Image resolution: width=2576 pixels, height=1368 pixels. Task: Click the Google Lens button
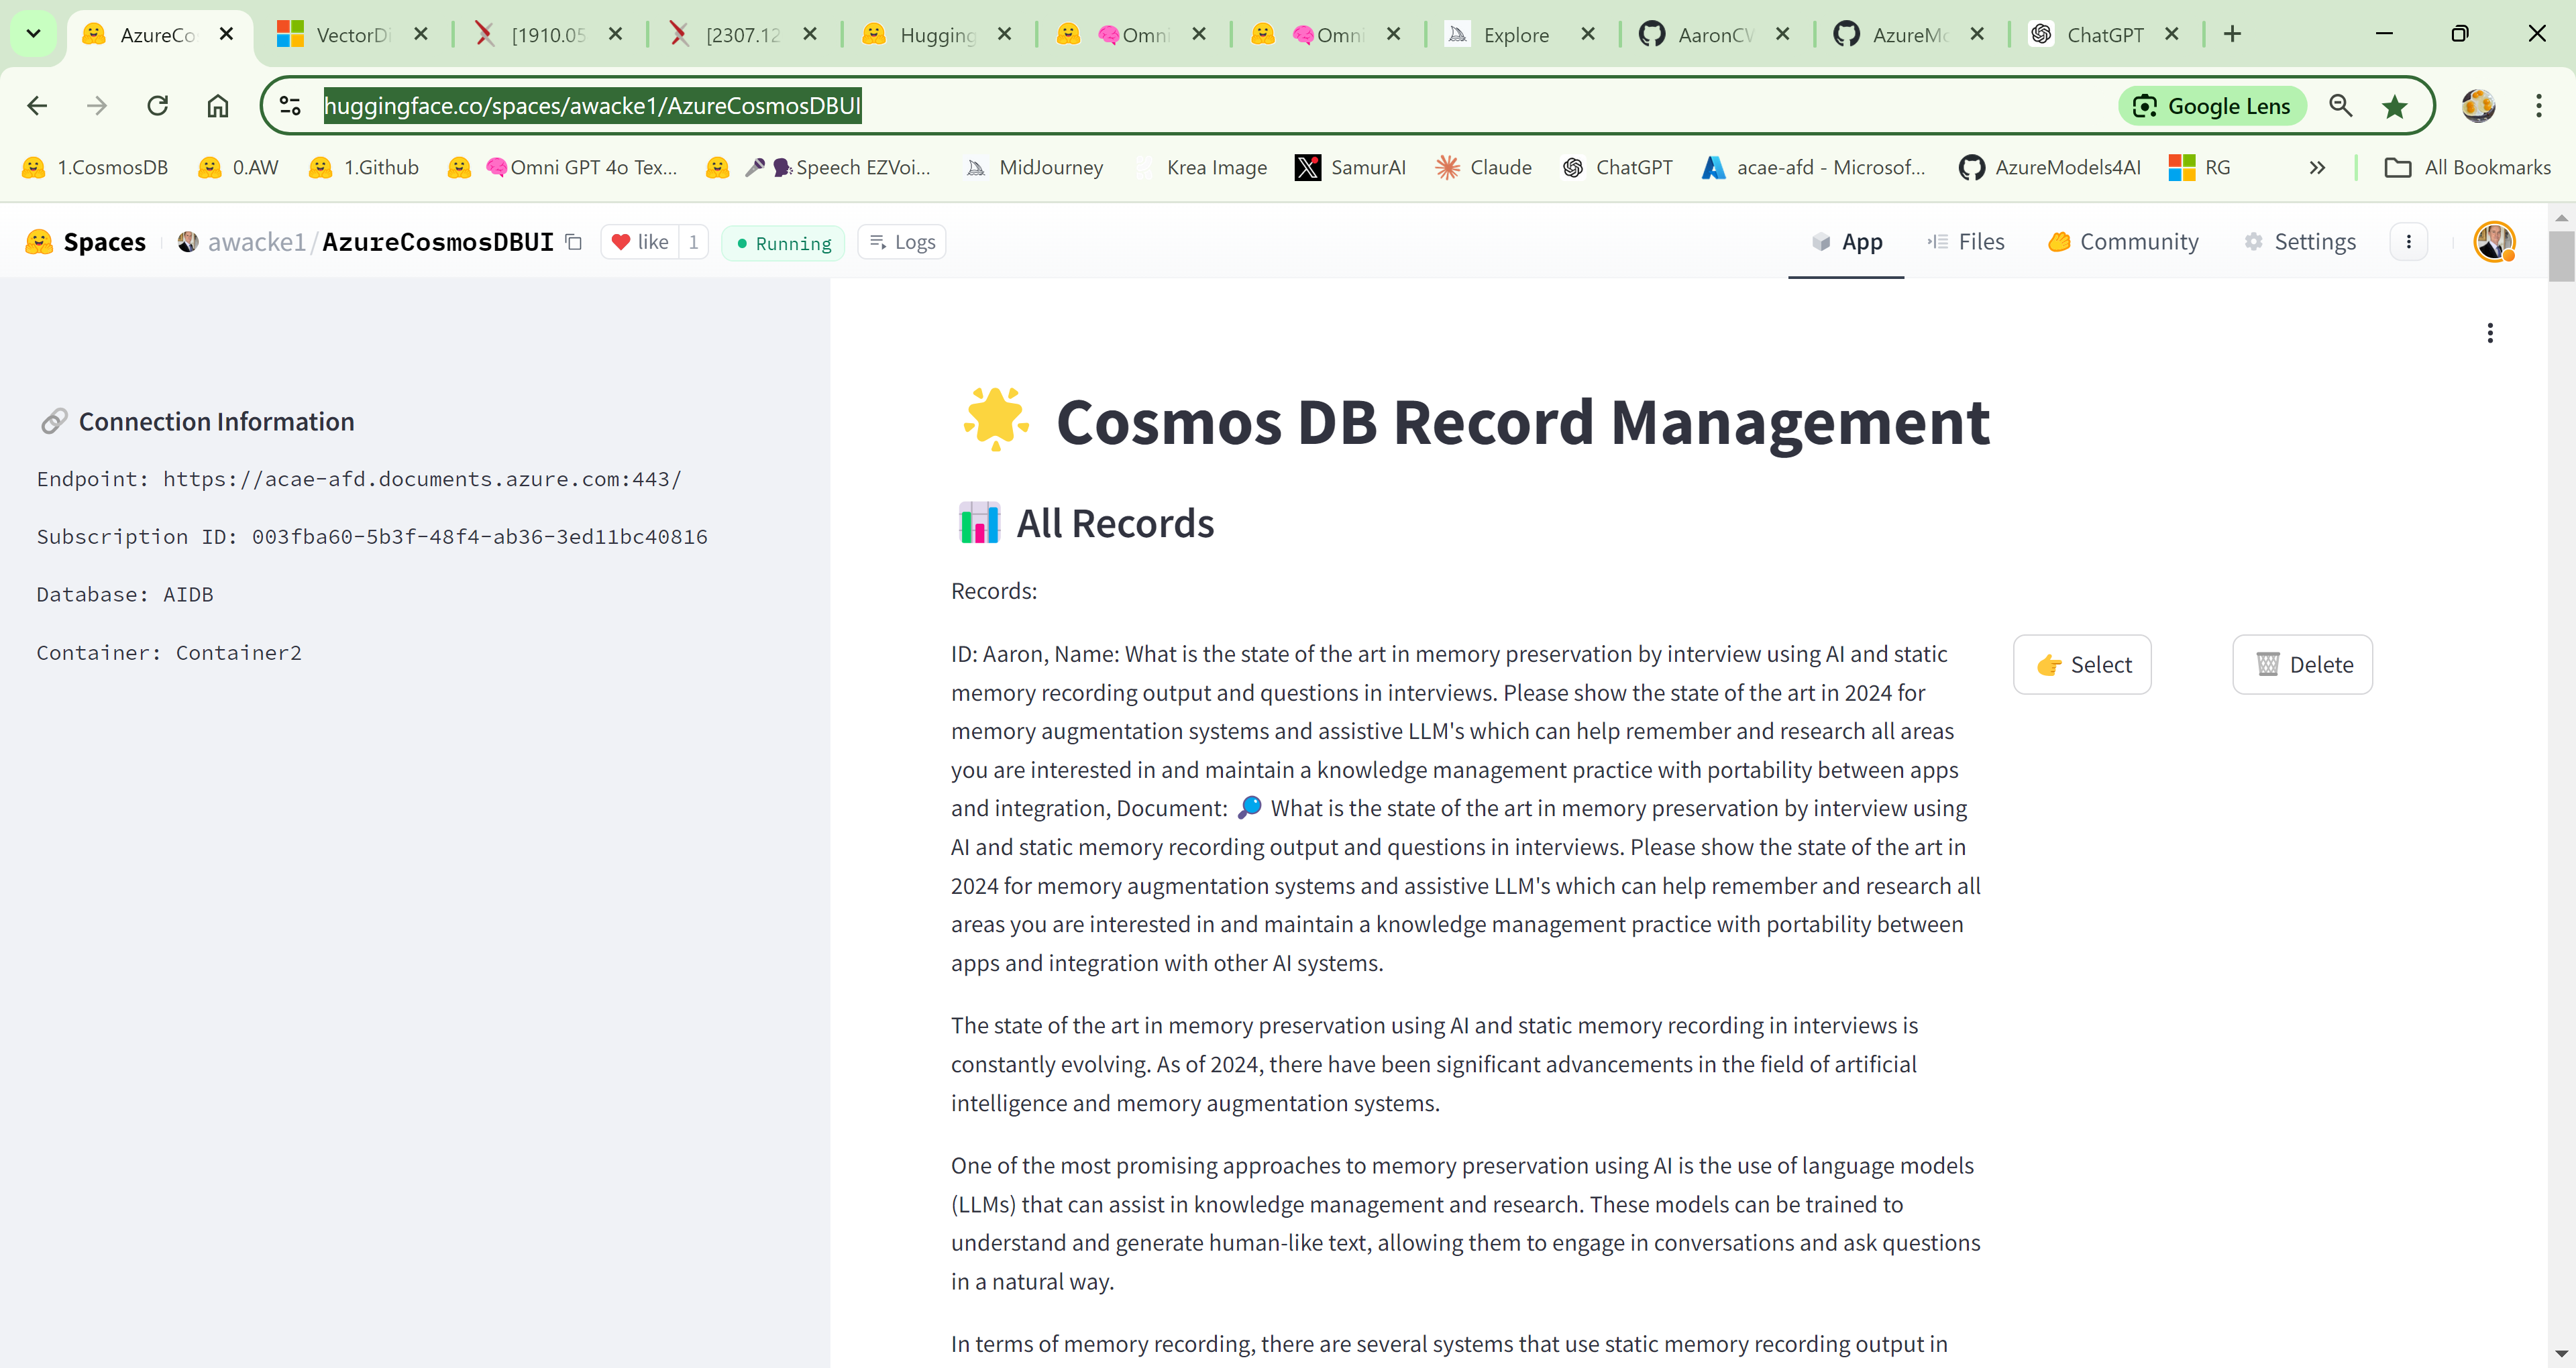[2212, 106]
